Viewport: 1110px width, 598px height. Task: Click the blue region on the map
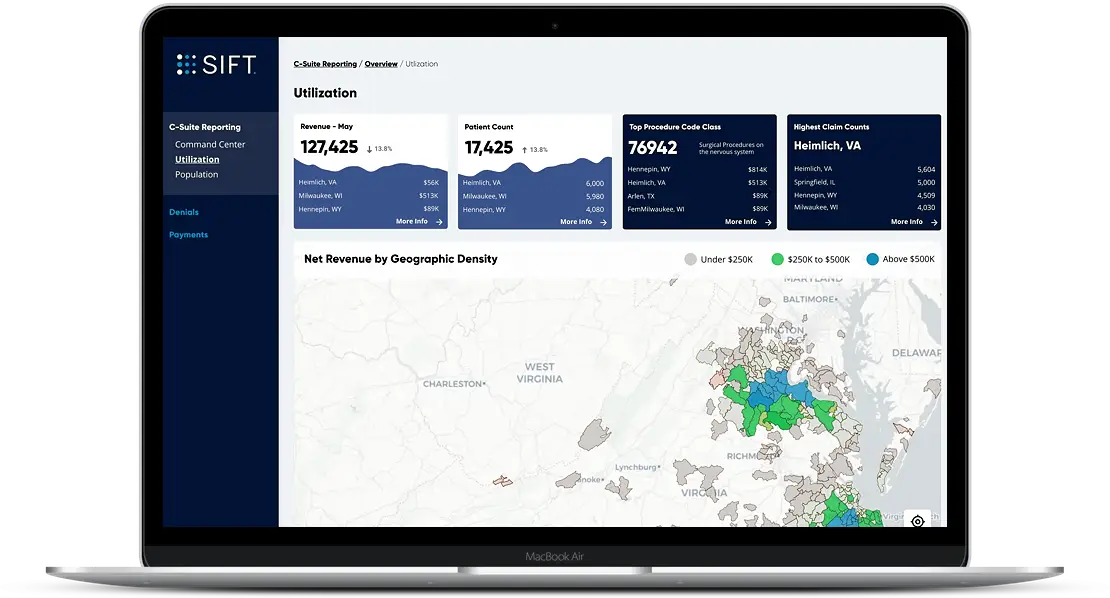[x=775, y=392]
